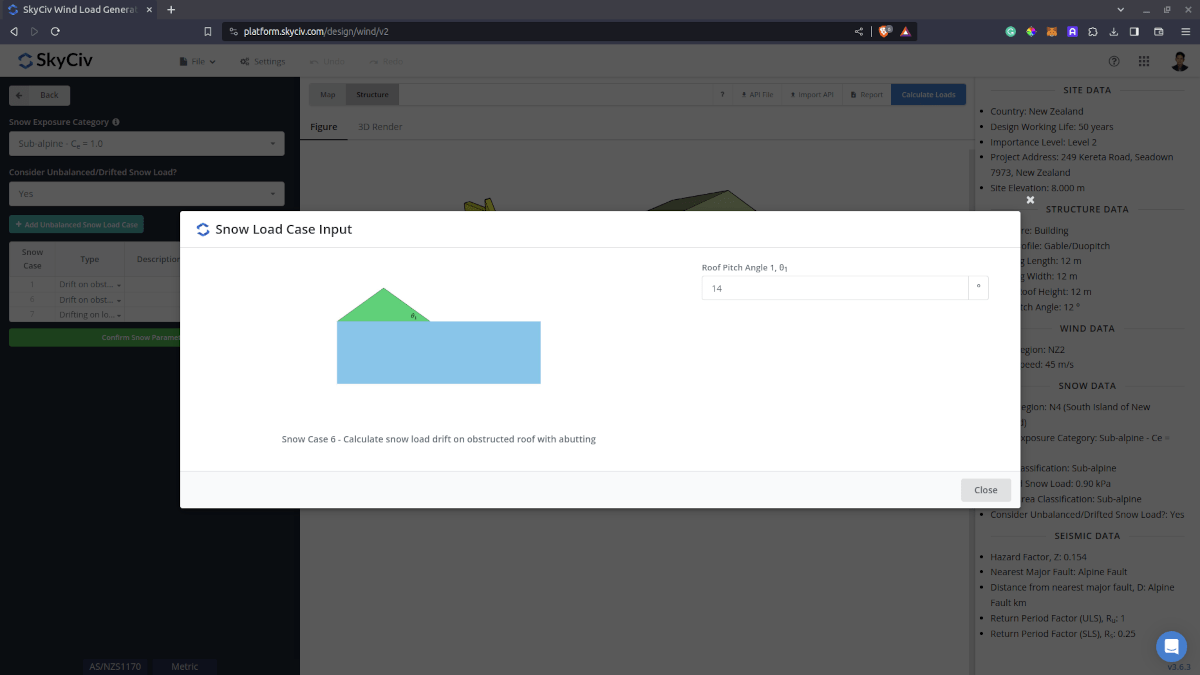Click the 'Snow Case 6' description text

pyautogui.click(x=439, y=439)
